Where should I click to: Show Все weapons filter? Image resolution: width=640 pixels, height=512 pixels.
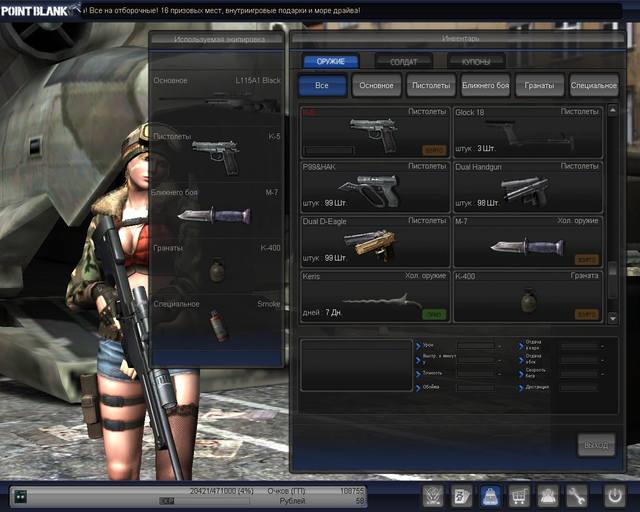pos(322,86)
